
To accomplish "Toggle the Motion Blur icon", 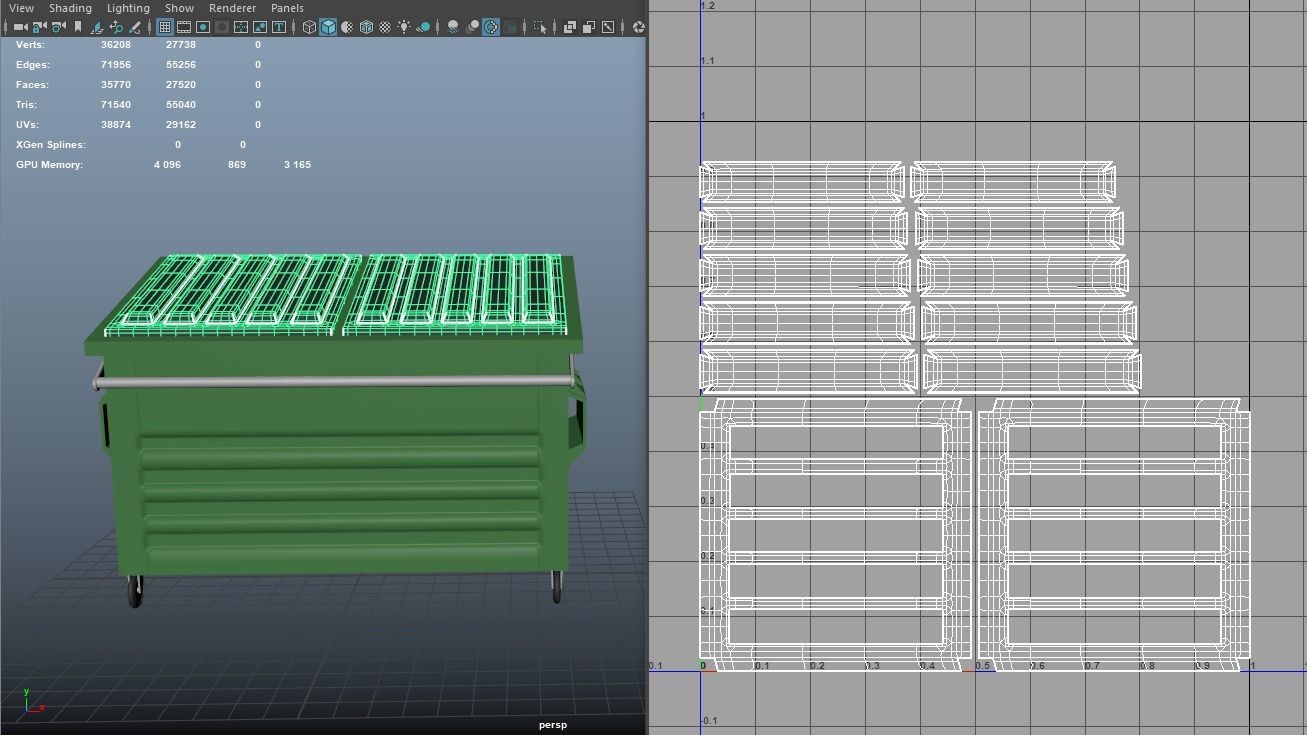I will tap(472, 27).
